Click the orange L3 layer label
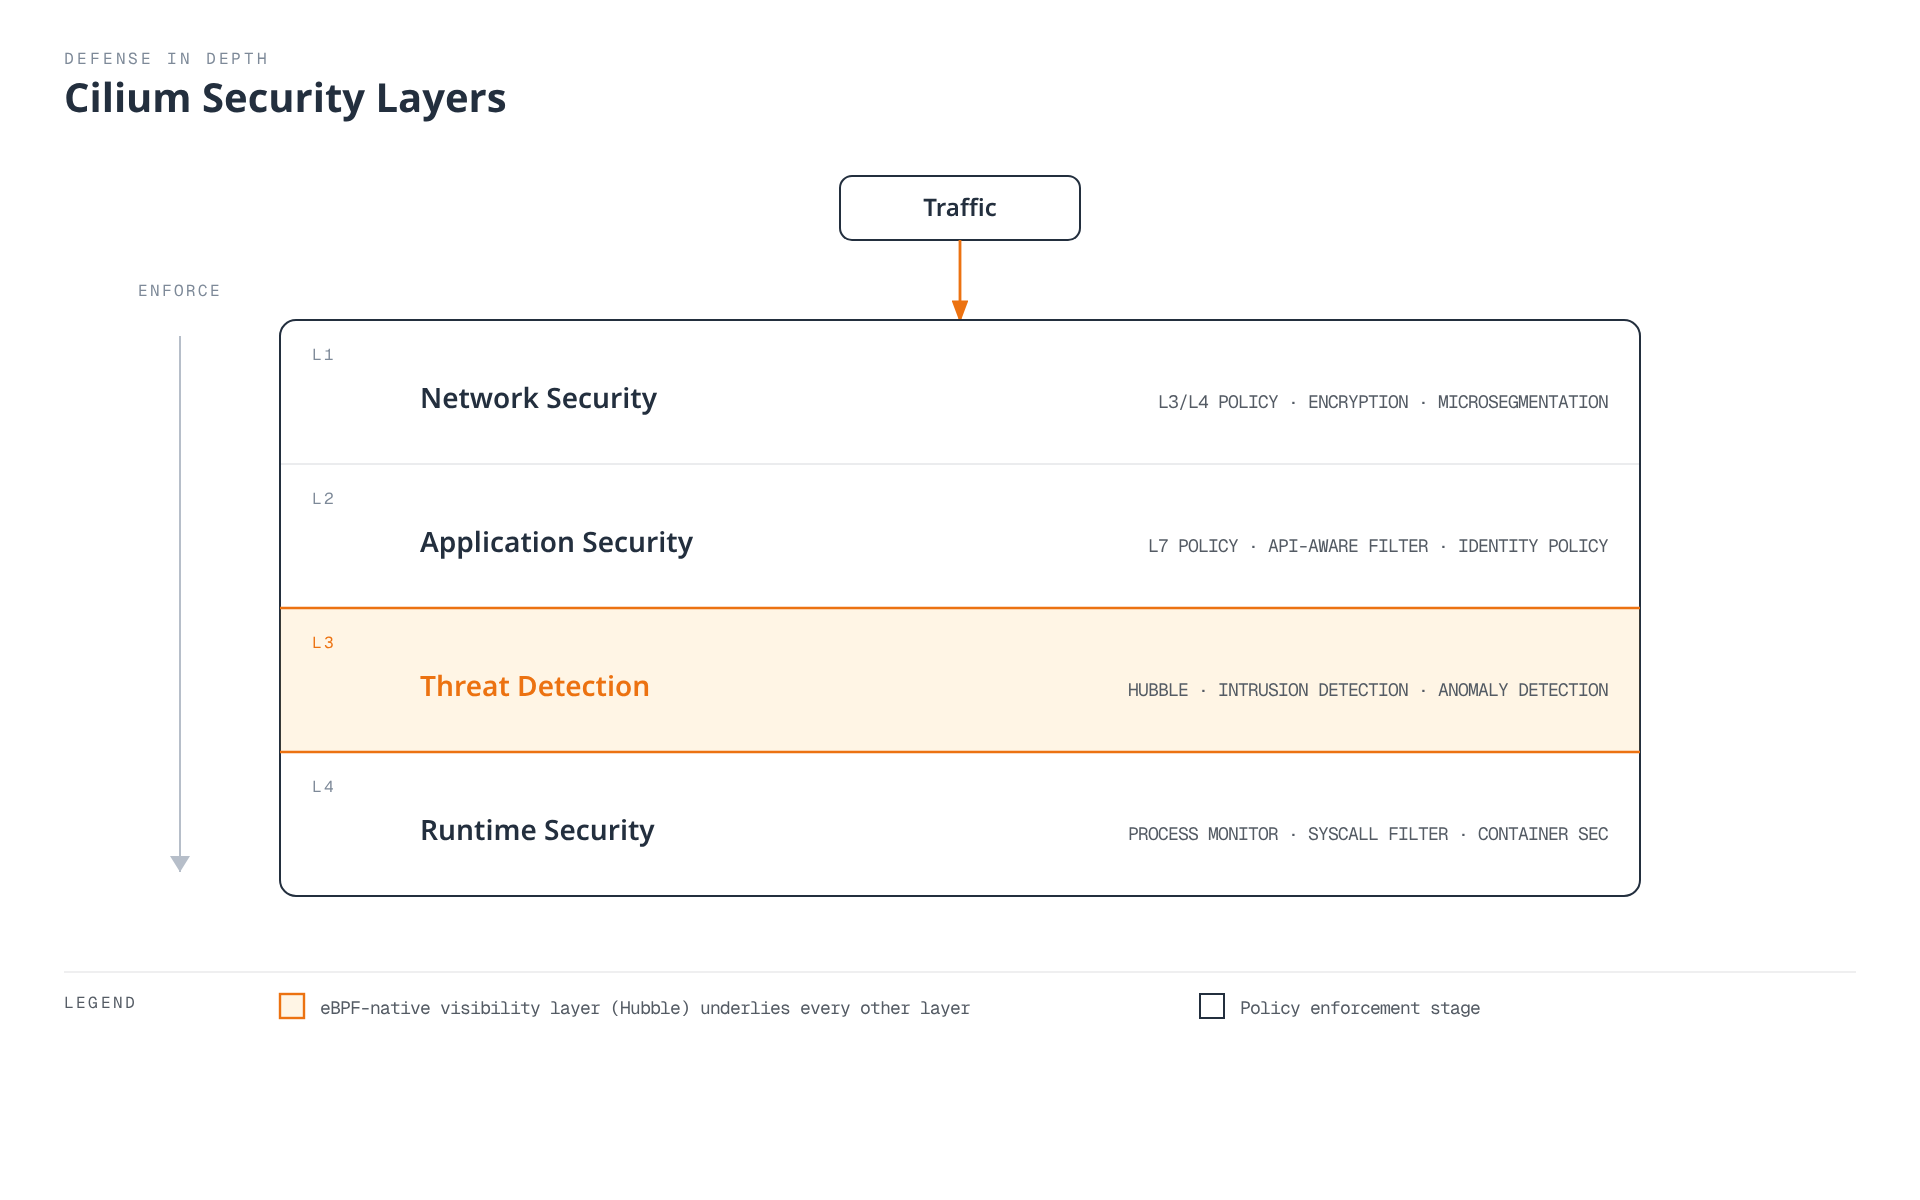 click(x=323, y=643)
